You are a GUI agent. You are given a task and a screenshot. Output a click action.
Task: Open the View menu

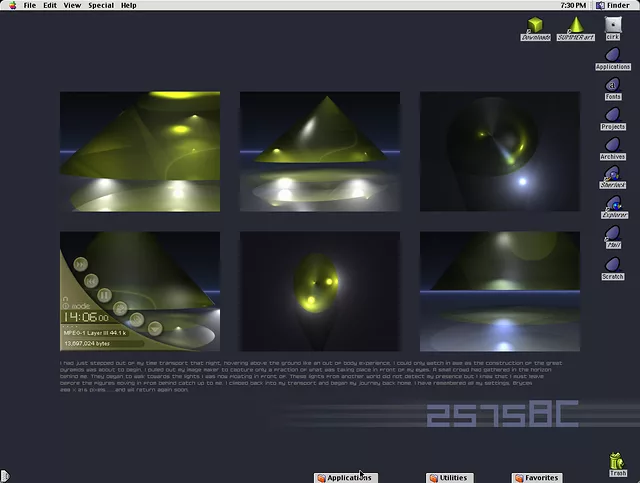72,6
